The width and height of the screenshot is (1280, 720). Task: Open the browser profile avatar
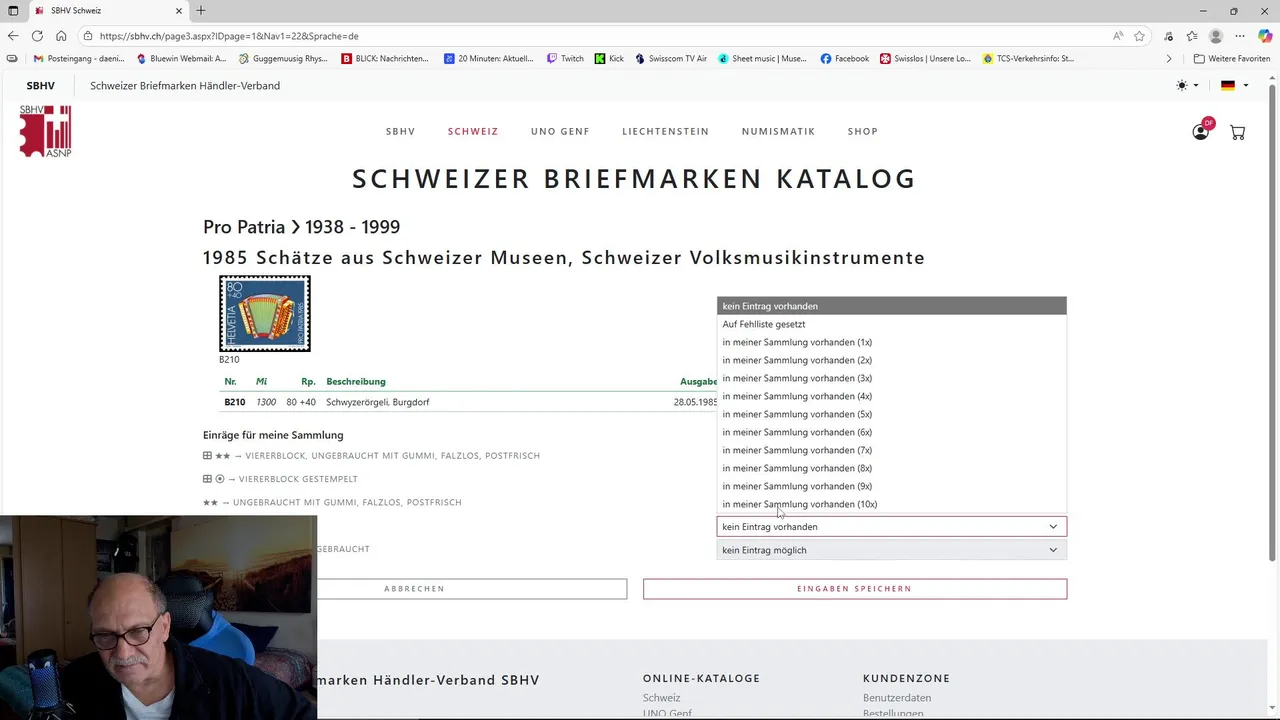click(x=1216, y=36)
